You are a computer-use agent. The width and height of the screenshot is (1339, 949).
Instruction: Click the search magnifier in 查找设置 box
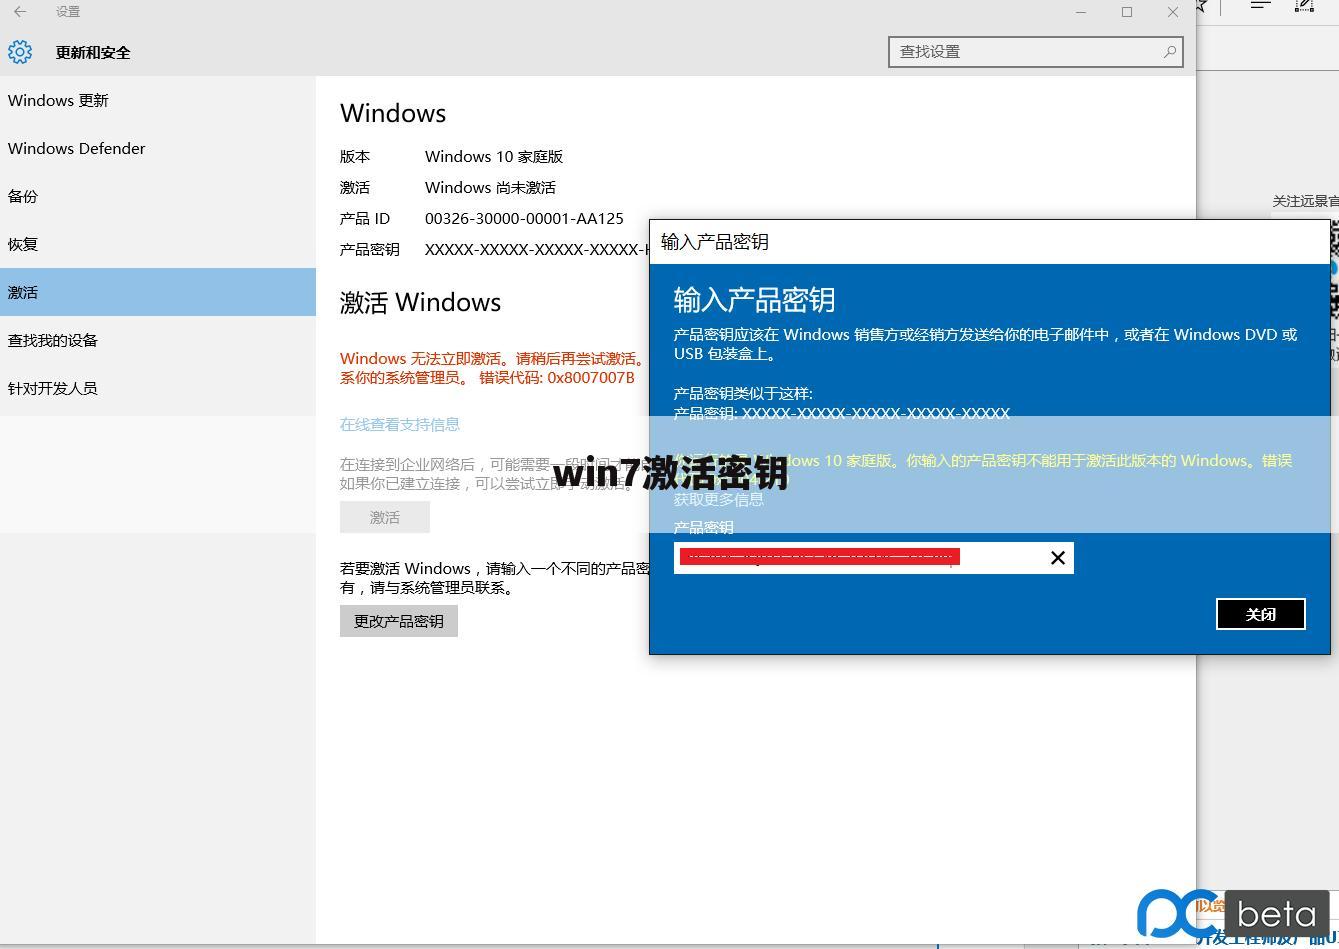(1169, 52)
